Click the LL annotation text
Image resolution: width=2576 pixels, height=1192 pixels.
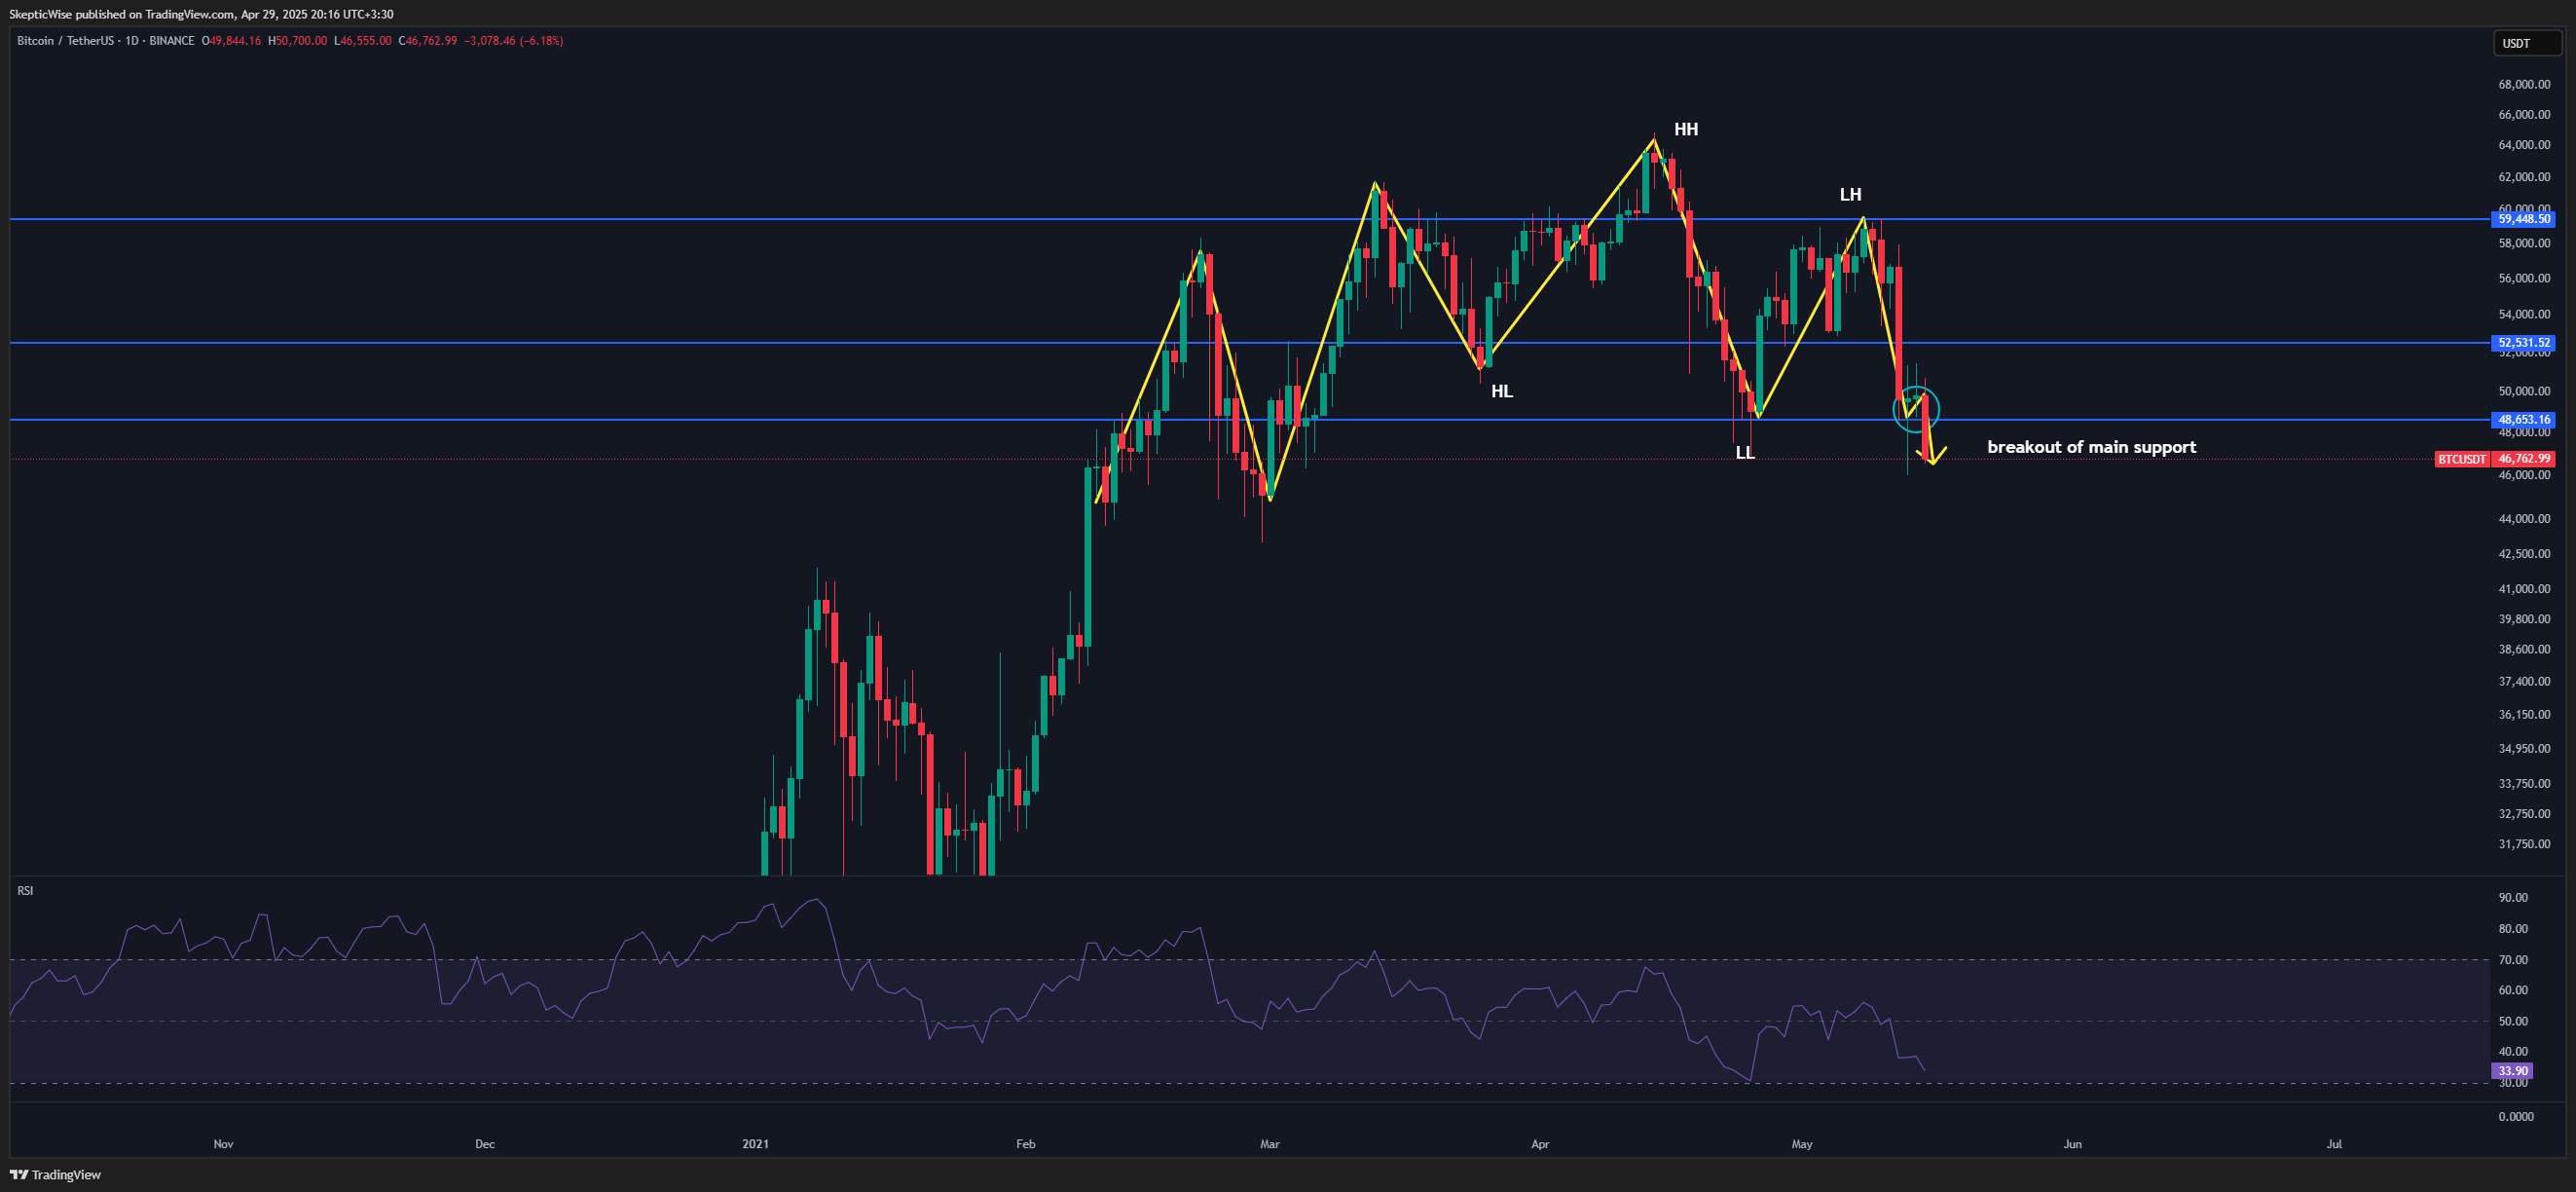pyautogui.click(x=1745, y=453)
